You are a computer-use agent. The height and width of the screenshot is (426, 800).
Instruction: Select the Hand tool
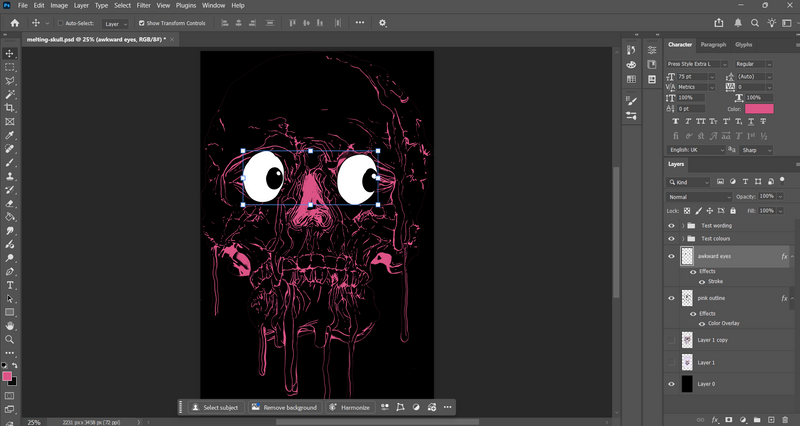tap(10, 325)
